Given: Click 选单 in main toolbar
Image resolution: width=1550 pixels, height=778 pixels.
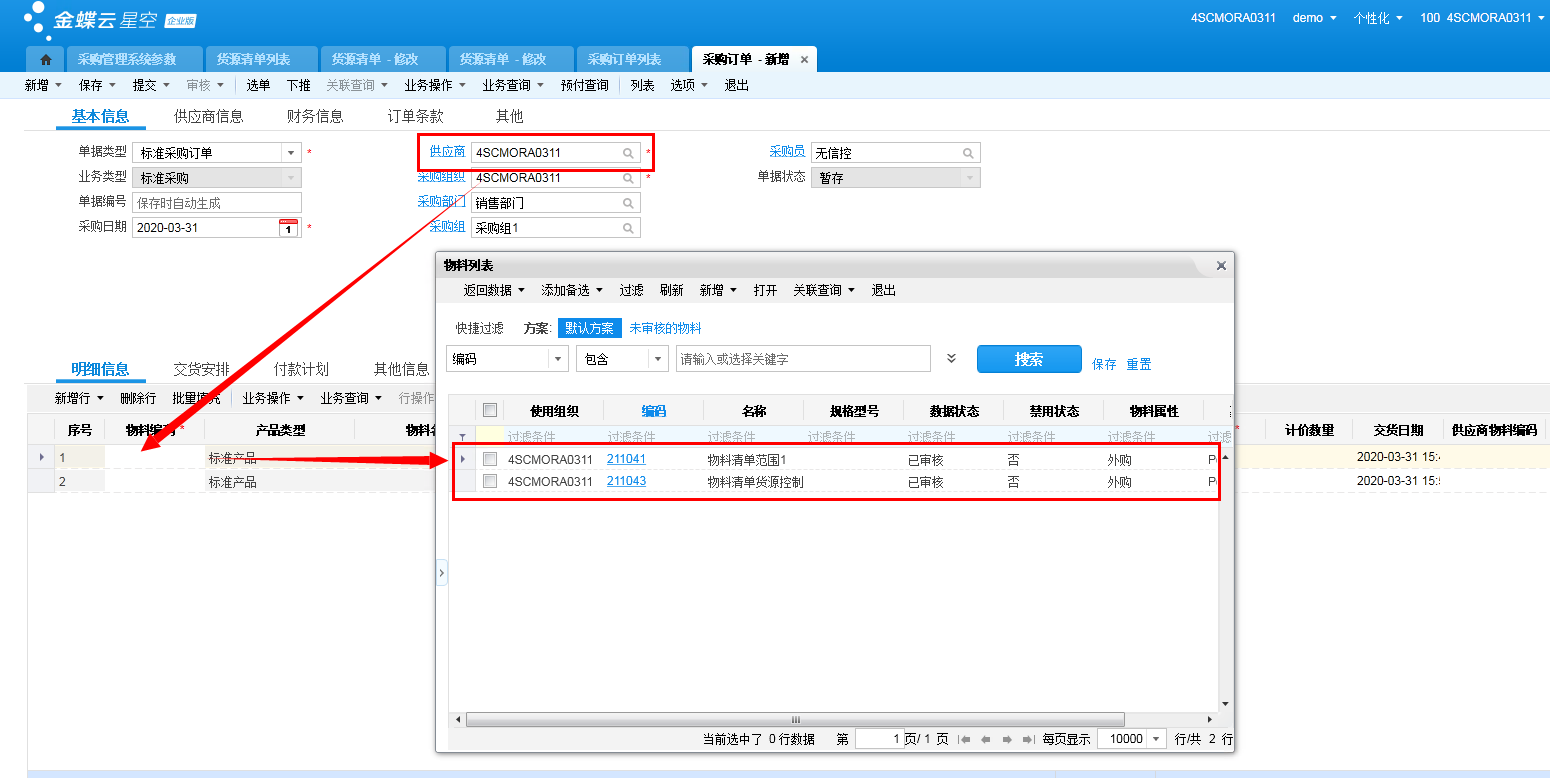Looking at the screenshot, I should 259,85.
